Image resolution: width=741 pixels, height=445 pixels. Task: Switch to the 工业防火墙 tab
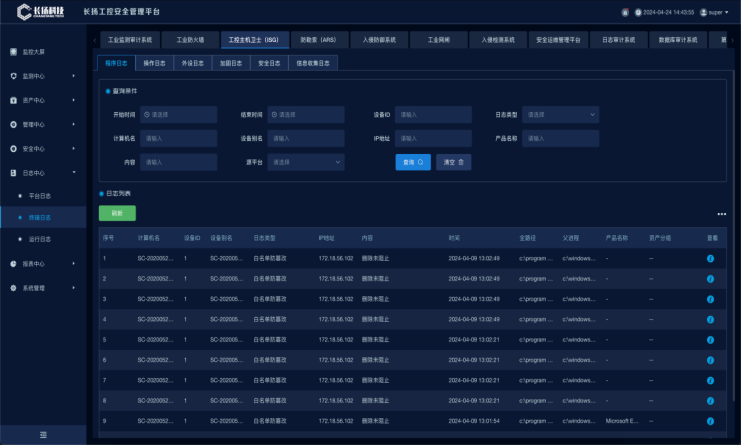(x=190, y=40)
